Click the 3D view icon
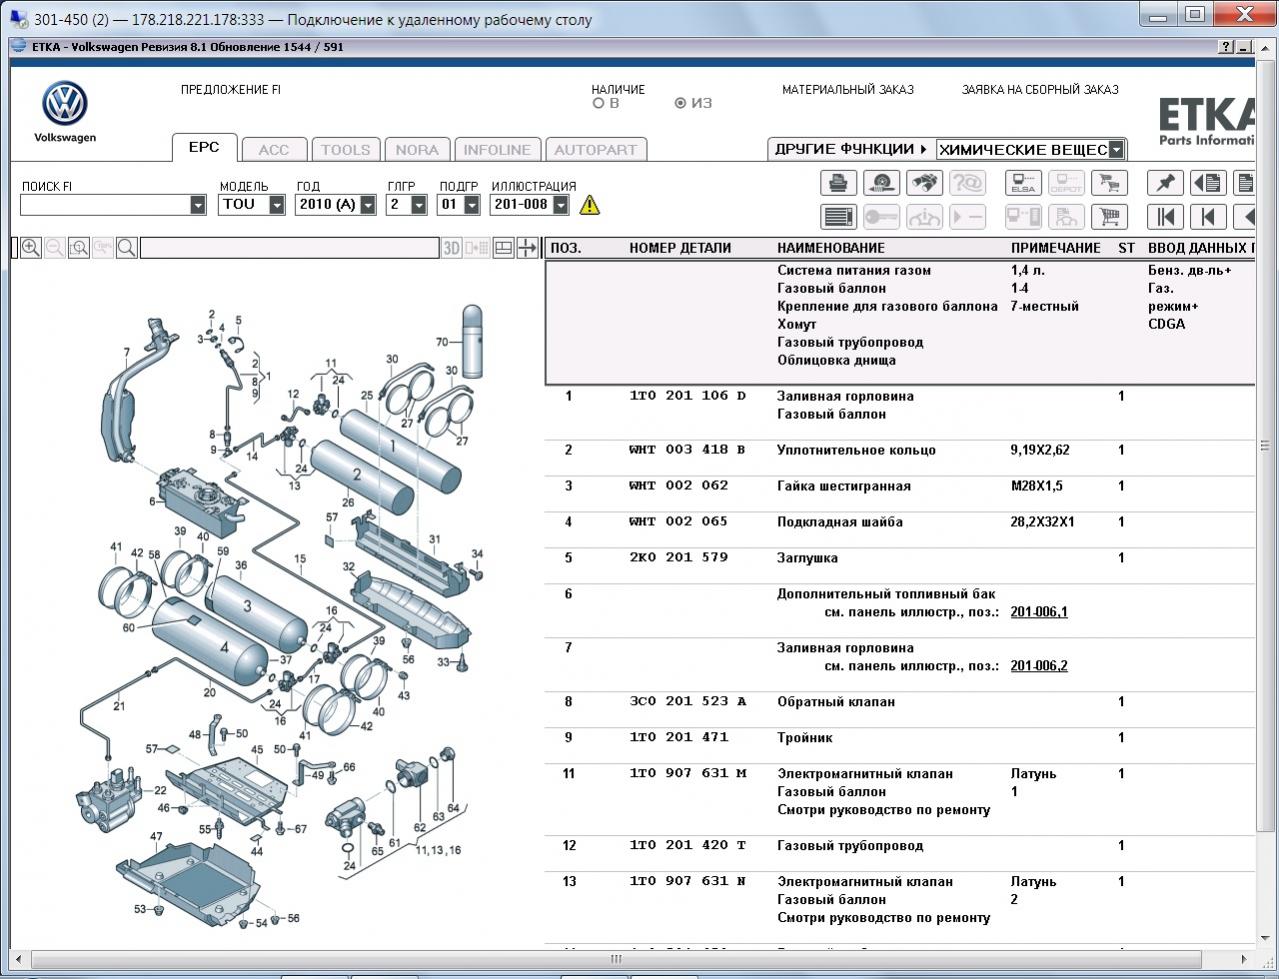Image resolution: width=1279 pixels, height=979 pixels. coord(452,248)
